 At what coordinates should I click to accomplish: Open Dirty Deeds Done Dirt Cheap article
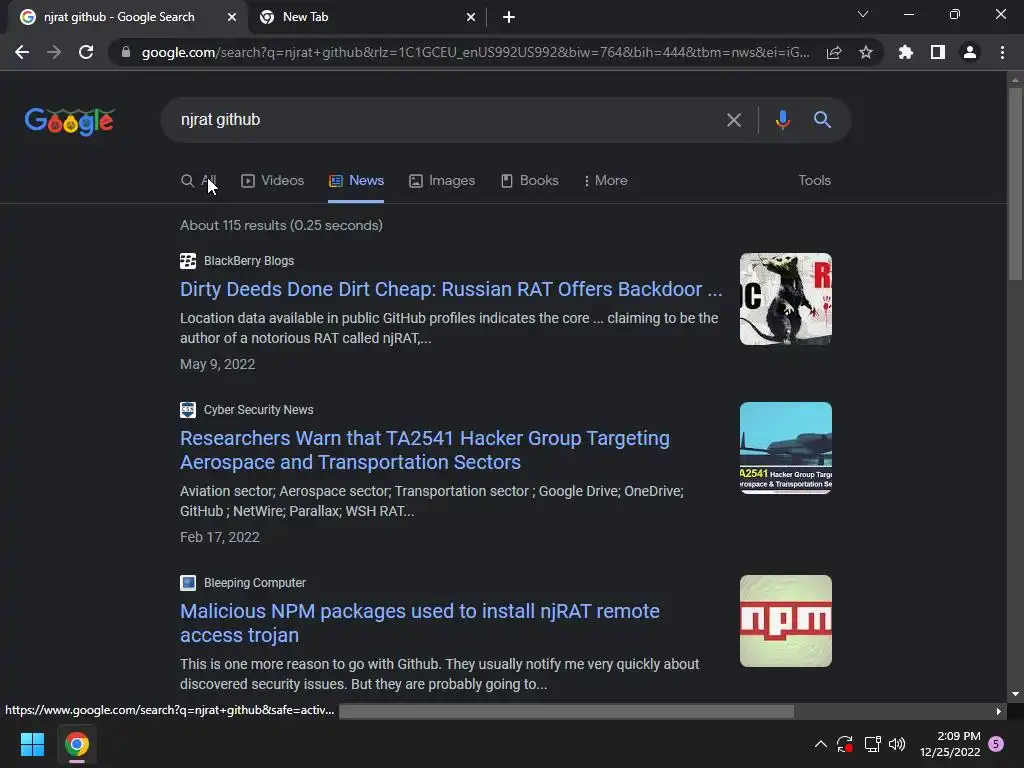pyautogui.click(x=451, y=289)
